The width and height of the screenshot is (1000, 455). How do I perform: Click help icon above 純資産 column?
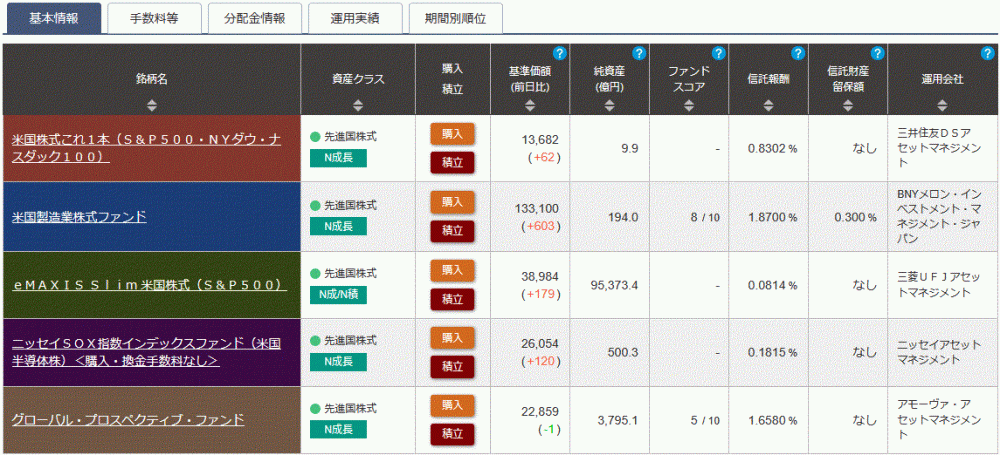pyautogui.click(x=639, y=53)
